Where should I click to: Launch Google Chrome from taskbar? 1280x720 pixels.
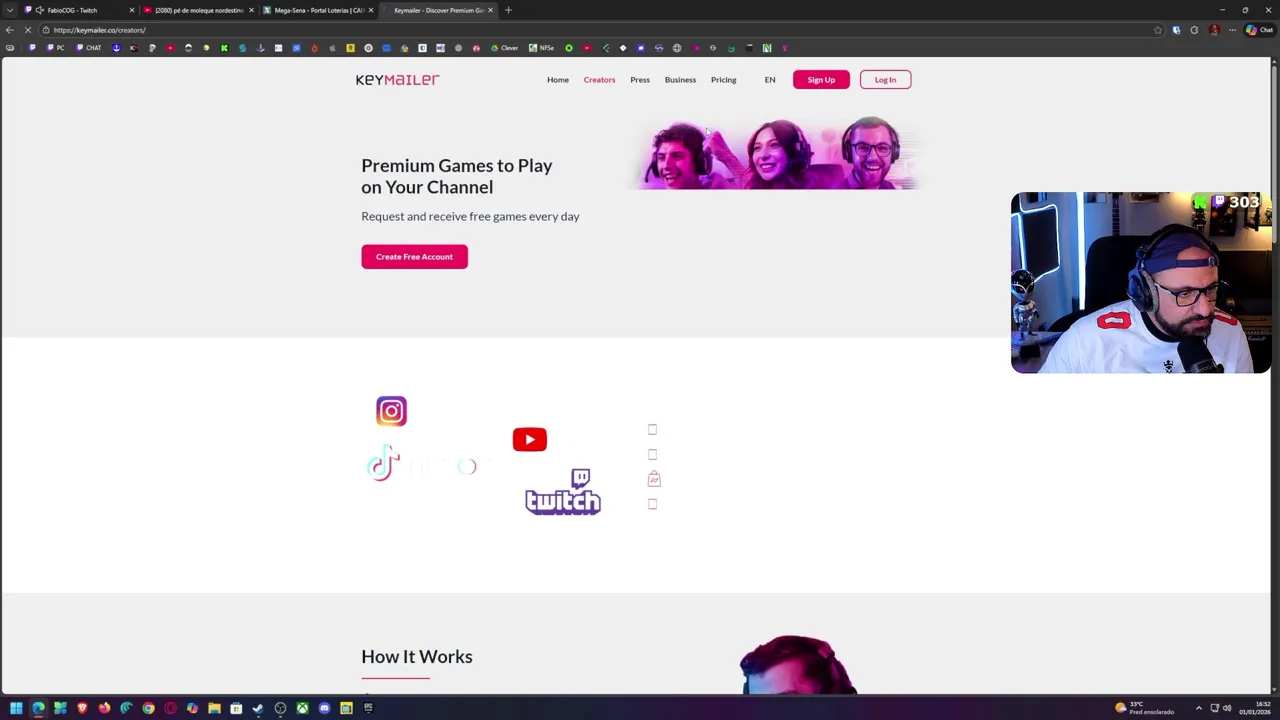(x=148, y=709)
